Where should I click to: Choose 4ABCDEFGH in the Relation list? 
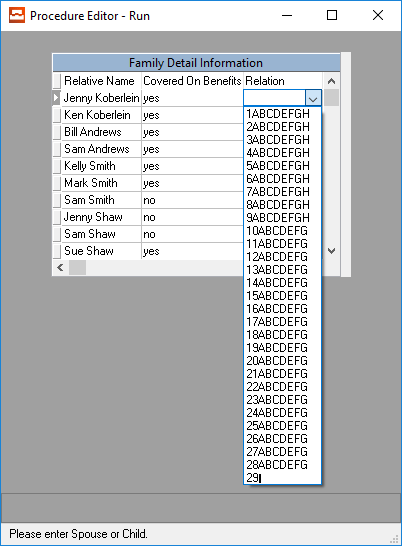coord(282,153)
